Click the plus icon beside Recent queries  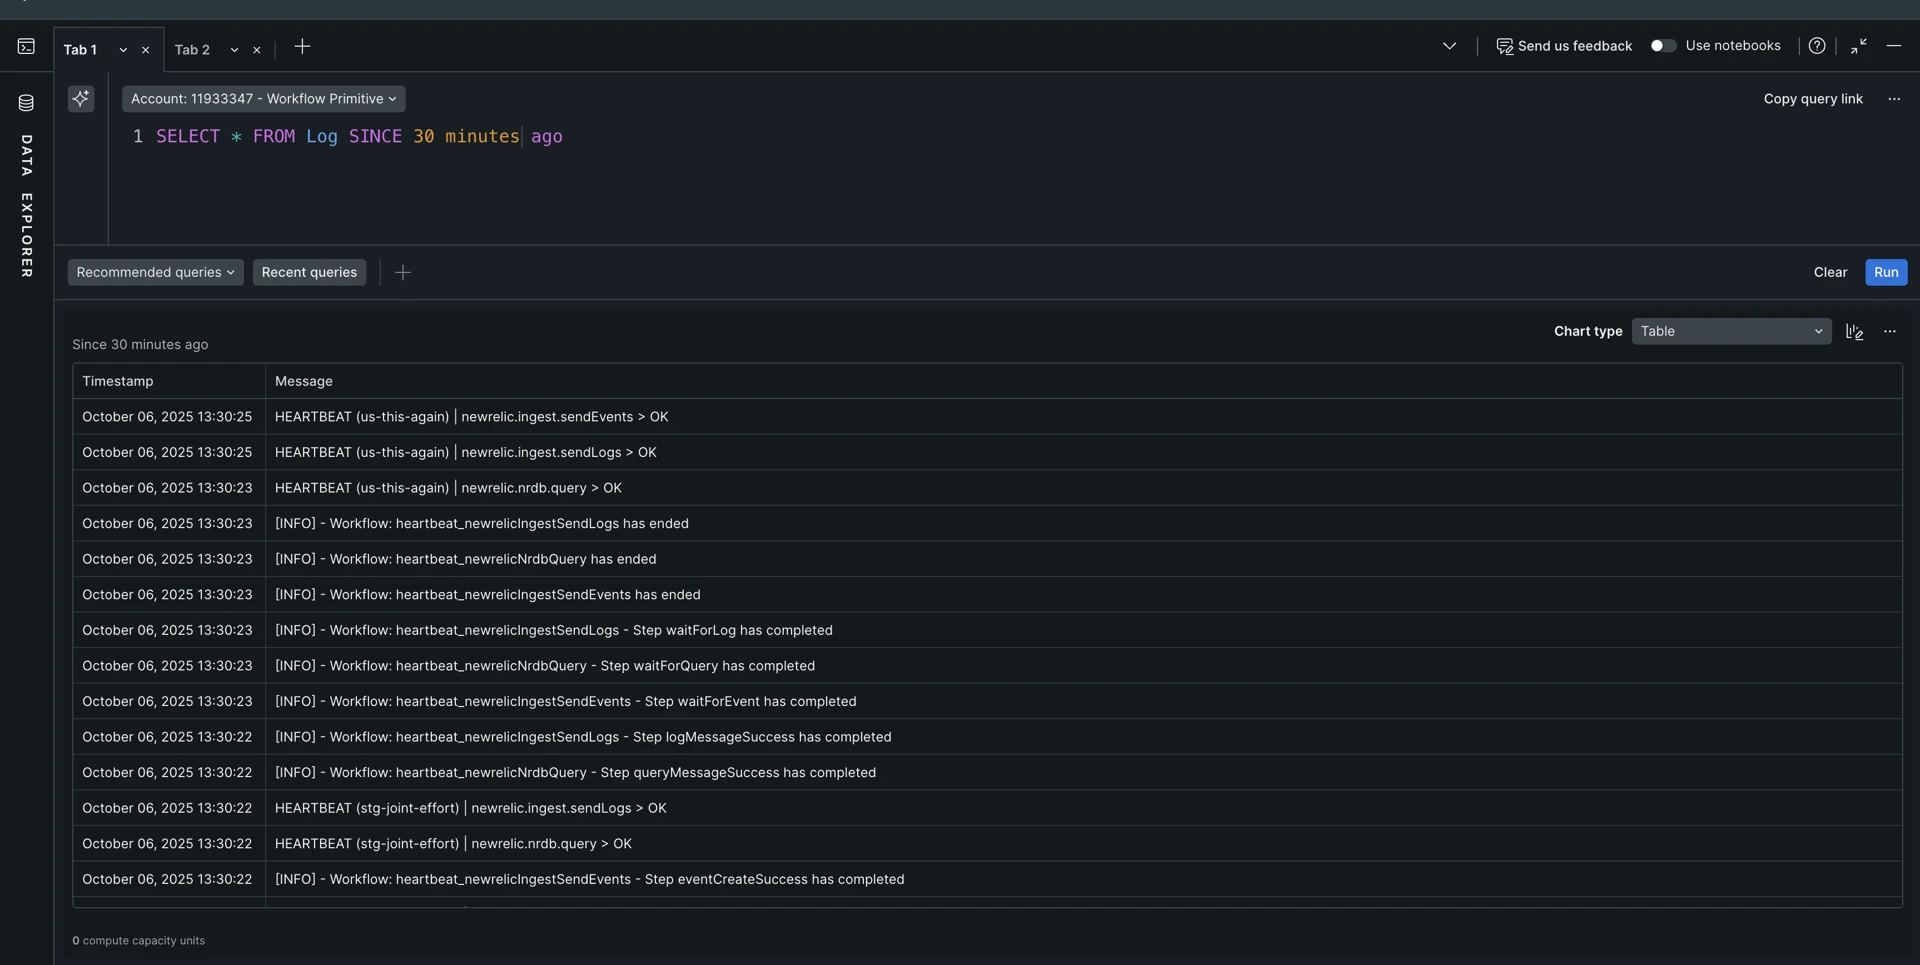pyautogui.click(x=403, y=272)
